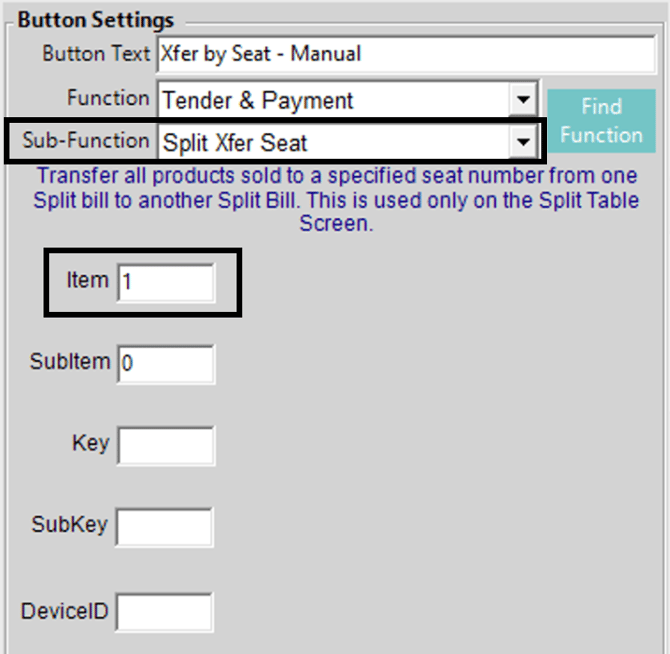This screenshot has height=654, width=670.
Task: Click the Function label text
Action: (x=108, y=98)
